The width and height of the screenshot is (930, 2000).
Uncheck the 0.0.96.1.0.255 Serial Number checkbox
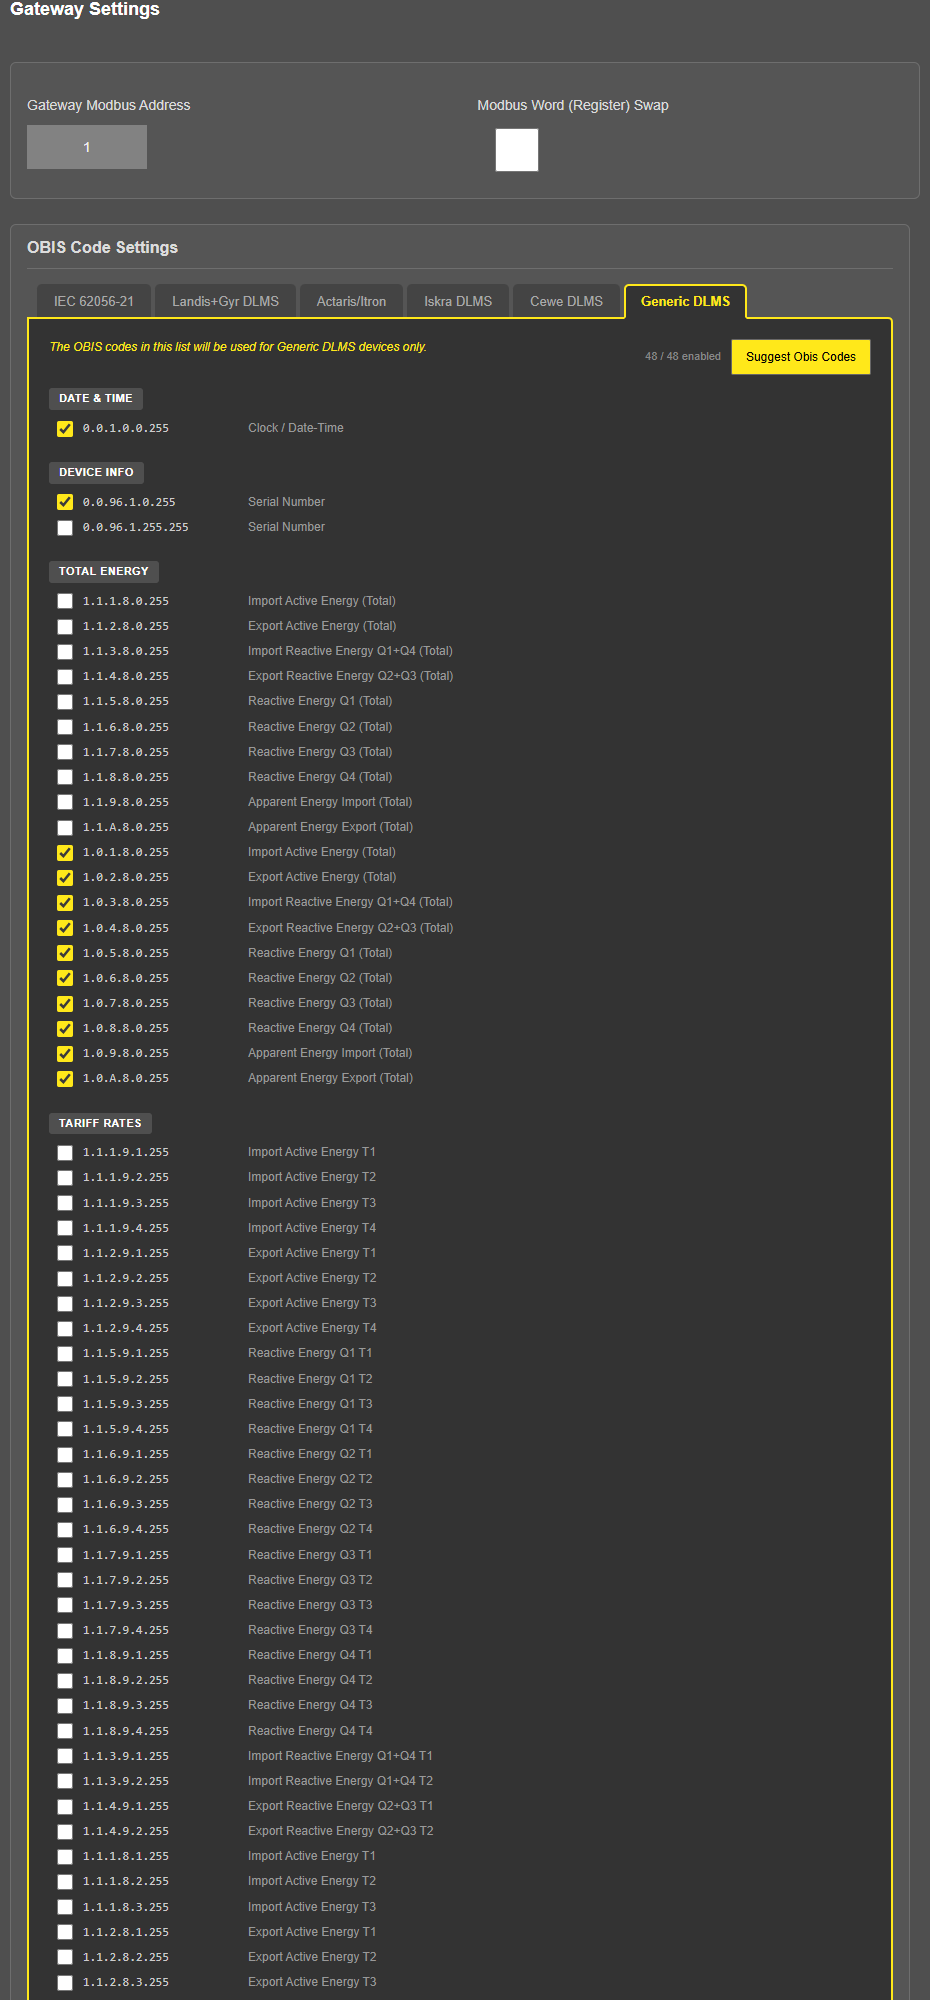tap(65, 502)
